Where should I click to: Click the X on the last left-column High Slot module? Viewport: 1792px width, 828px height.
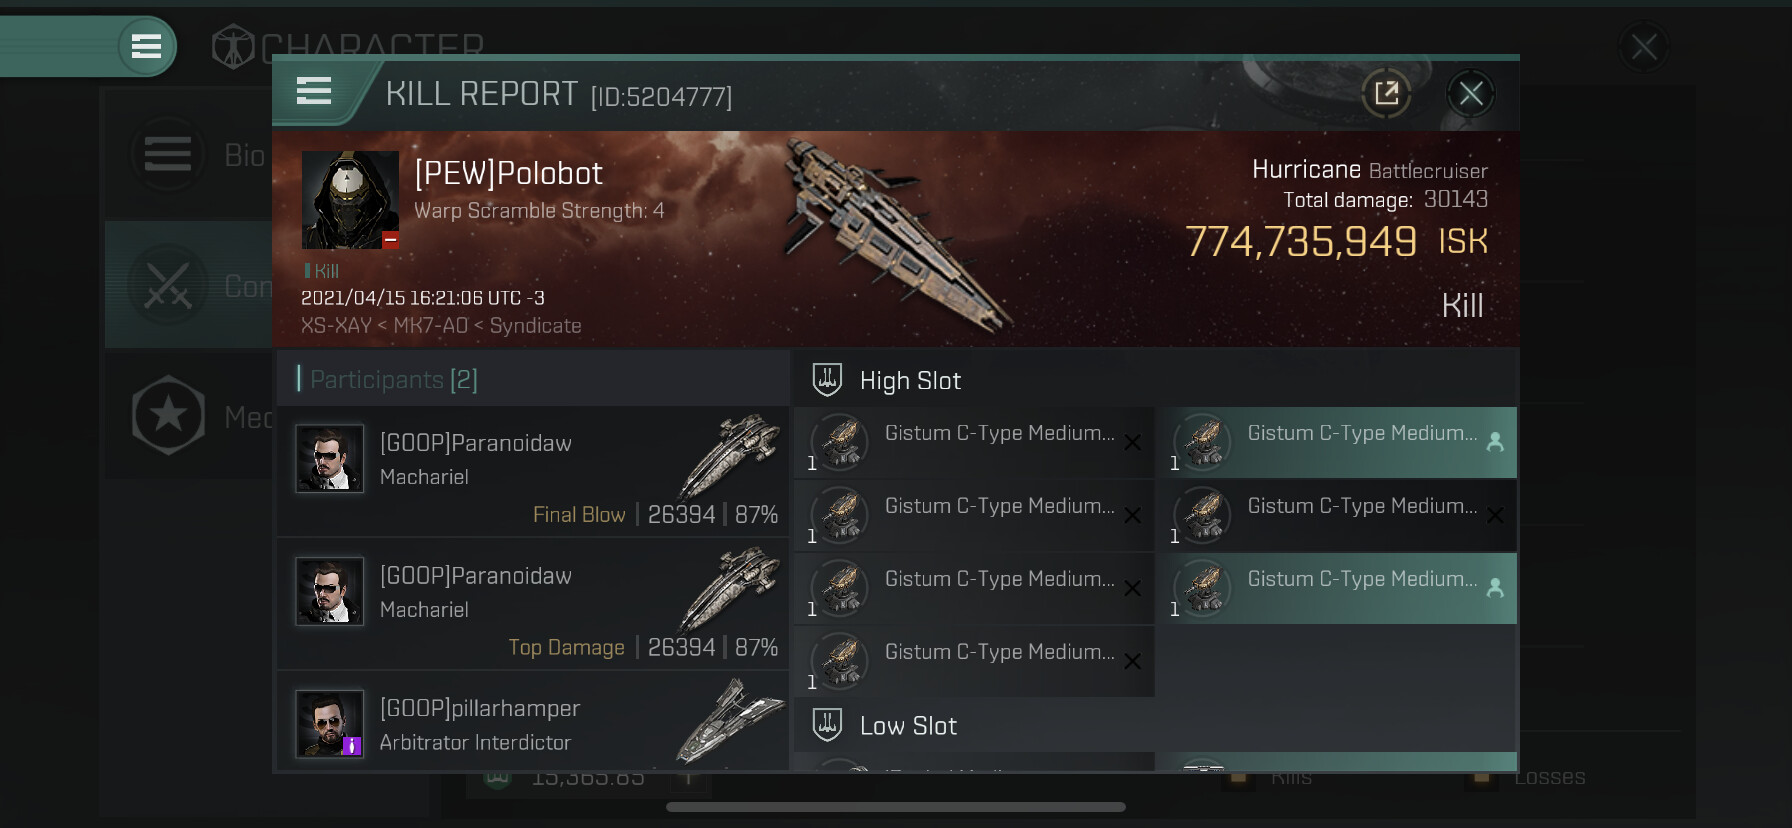(x=1132, y=661)
